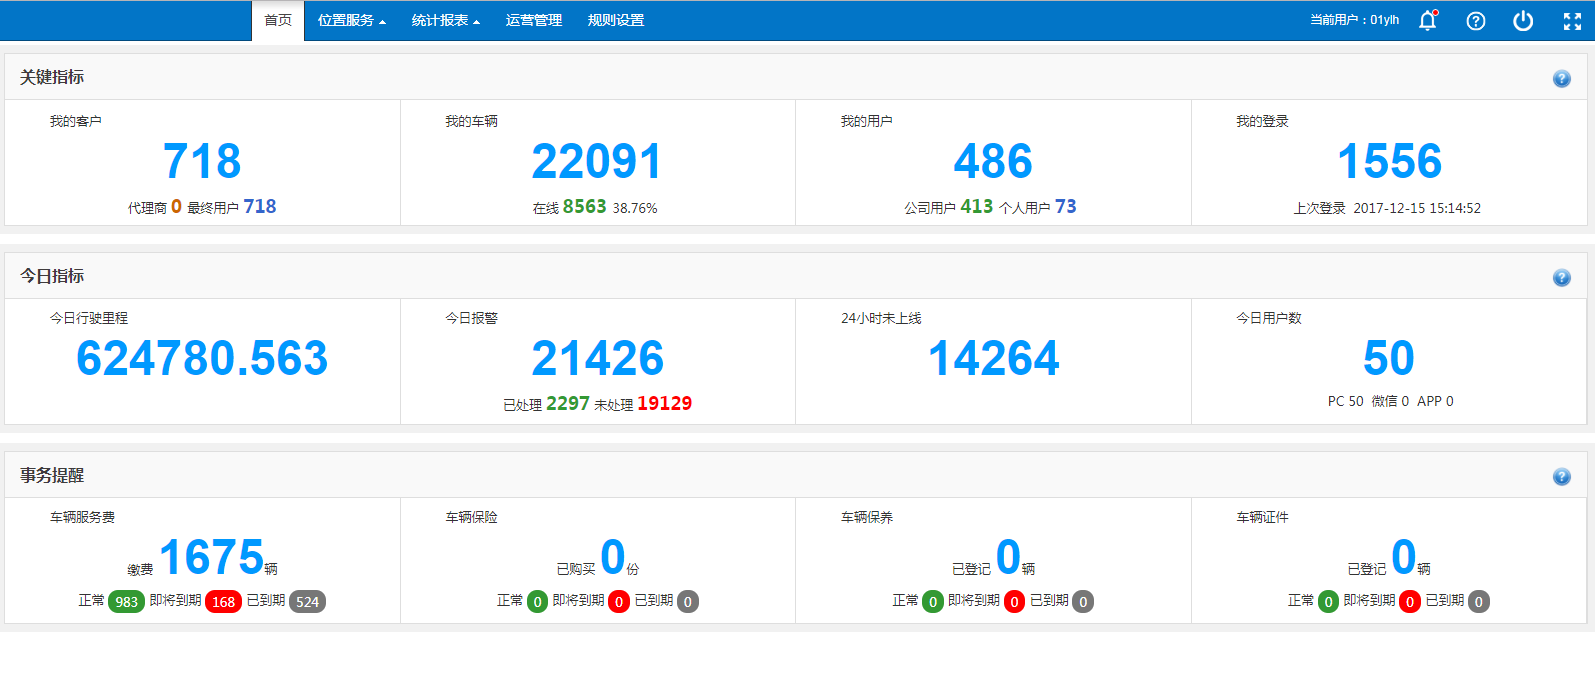
Task: Click 车辆保险 已到期 gray badge
Action: (688, 602)
